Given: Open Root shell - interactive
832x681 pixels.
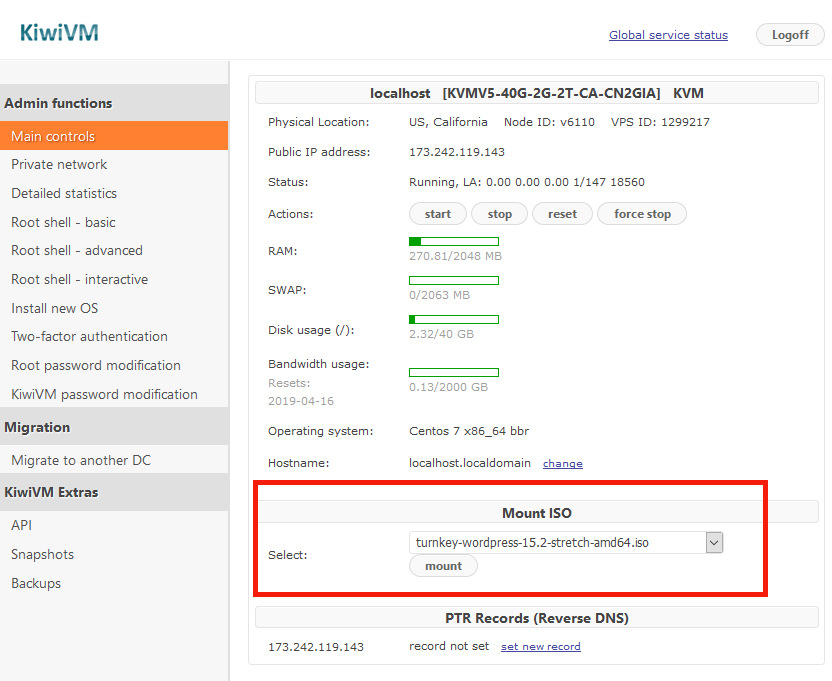Looking at the screenshot, I should 79,279.
